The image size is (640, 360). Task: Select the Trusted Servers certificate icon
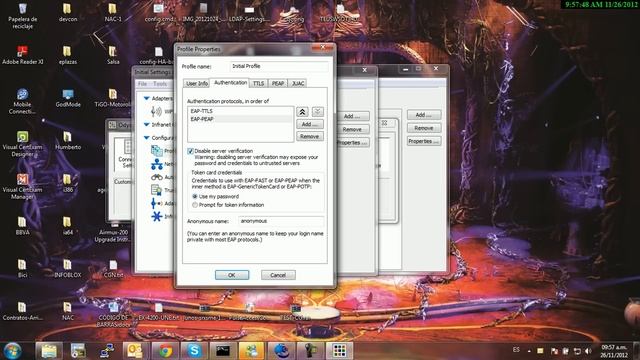(x=157, y=190)
